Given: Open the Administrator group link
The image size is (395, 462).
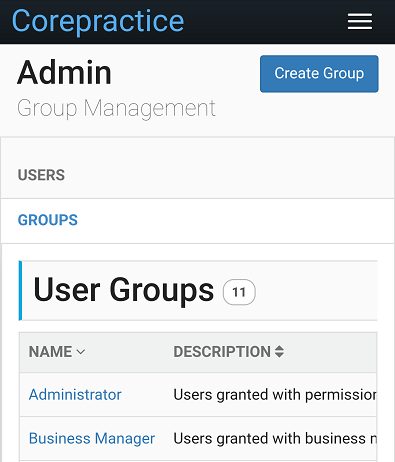Looking at the screenshot, I should 75,395.
